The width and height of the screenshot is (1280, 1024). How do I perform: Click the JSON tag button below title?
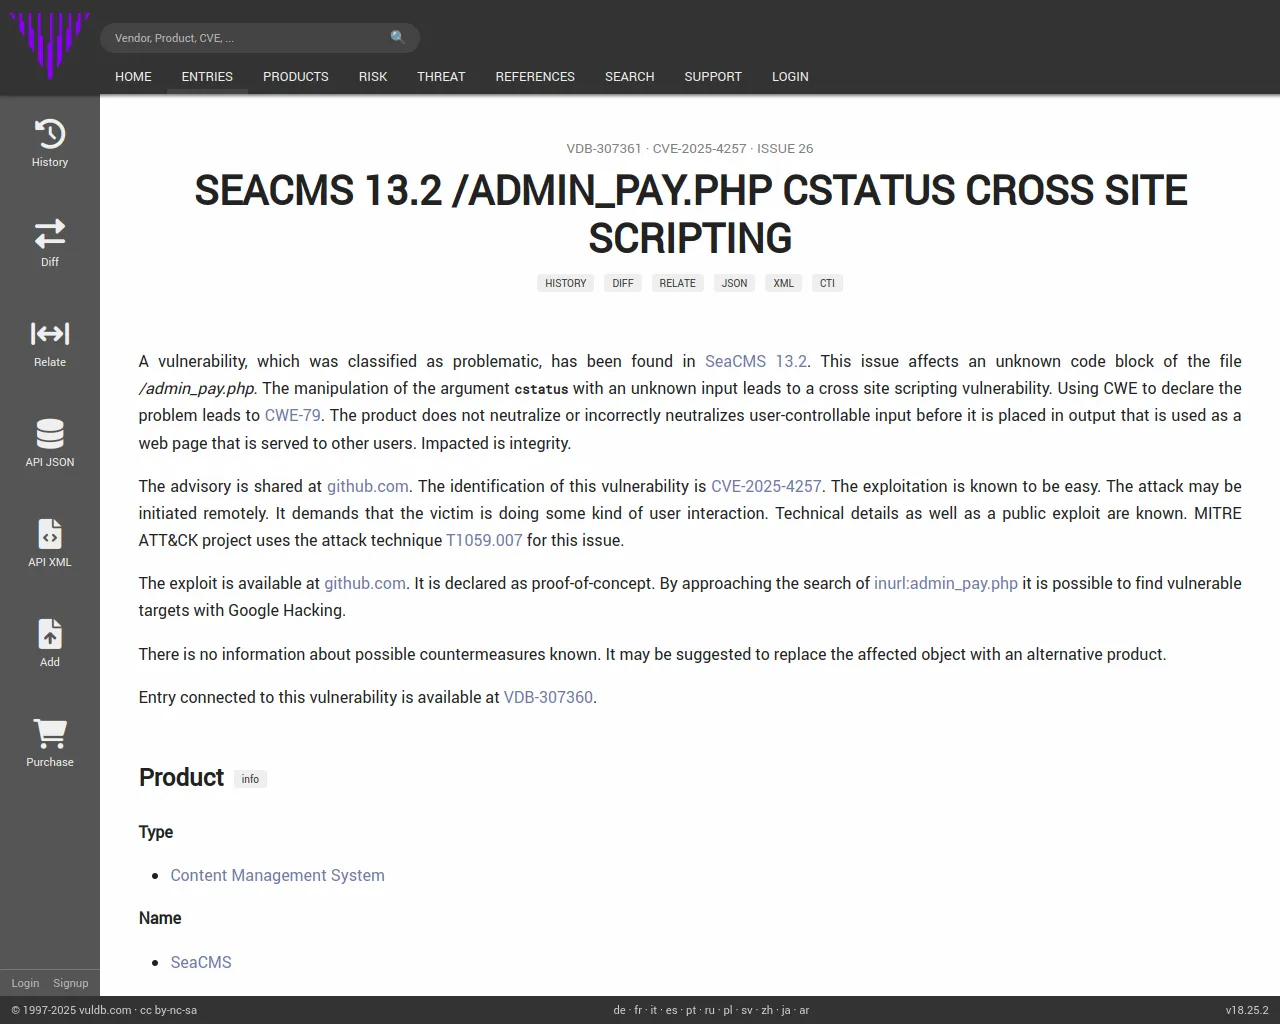734,283
